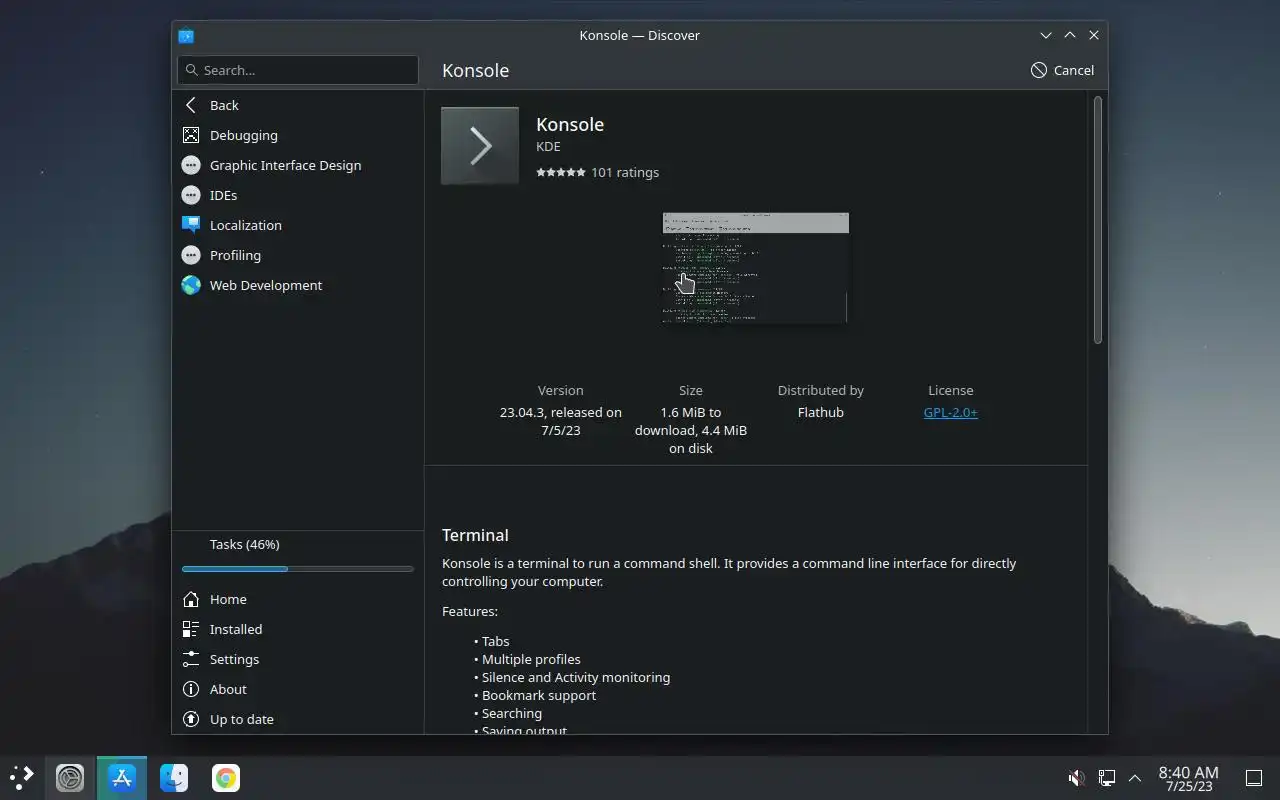Click the vertical scrollbar of the app page
This screenshot has height=800, width=1280.
[x=1098, y=220]
